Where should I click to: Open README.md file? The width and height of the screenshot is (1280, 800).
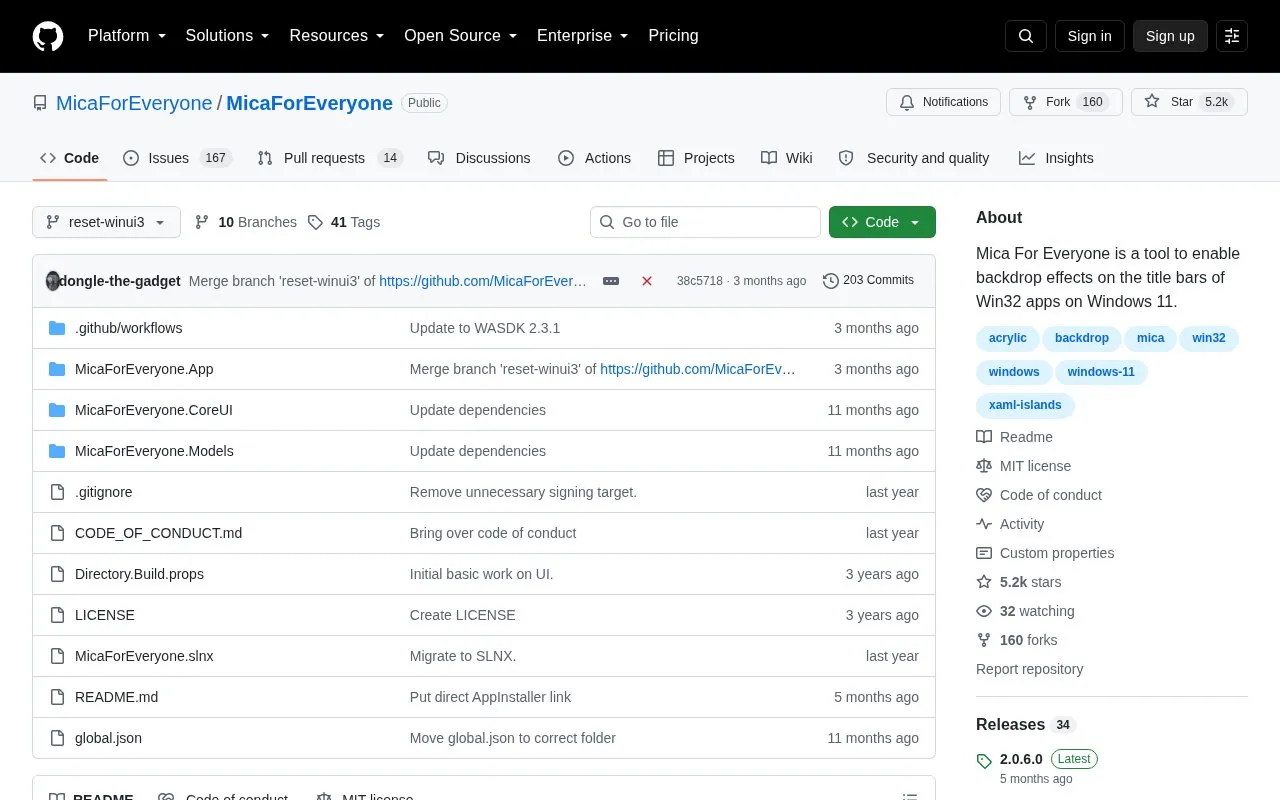coord(116,697)
